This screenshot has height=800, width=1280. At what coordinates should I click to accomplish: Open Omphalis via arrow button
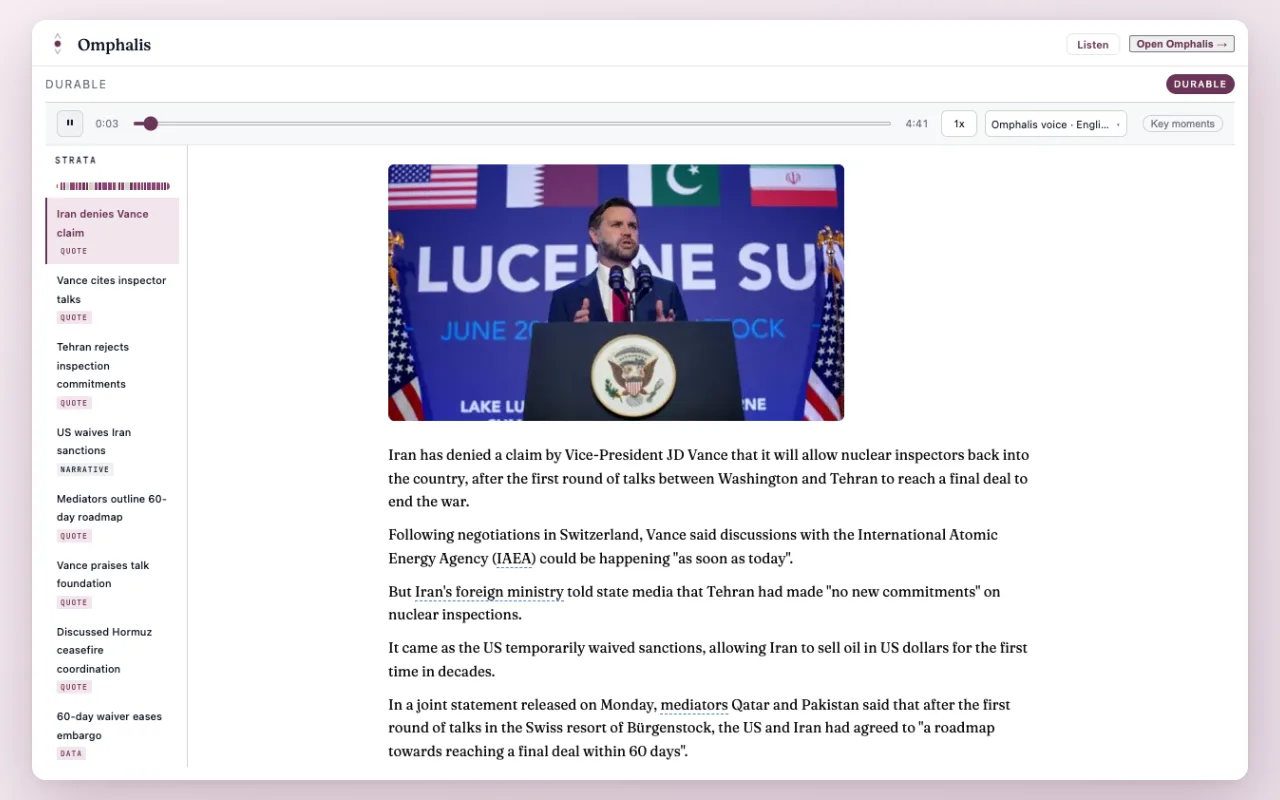pyautogui.click(x=1182, y=44)
